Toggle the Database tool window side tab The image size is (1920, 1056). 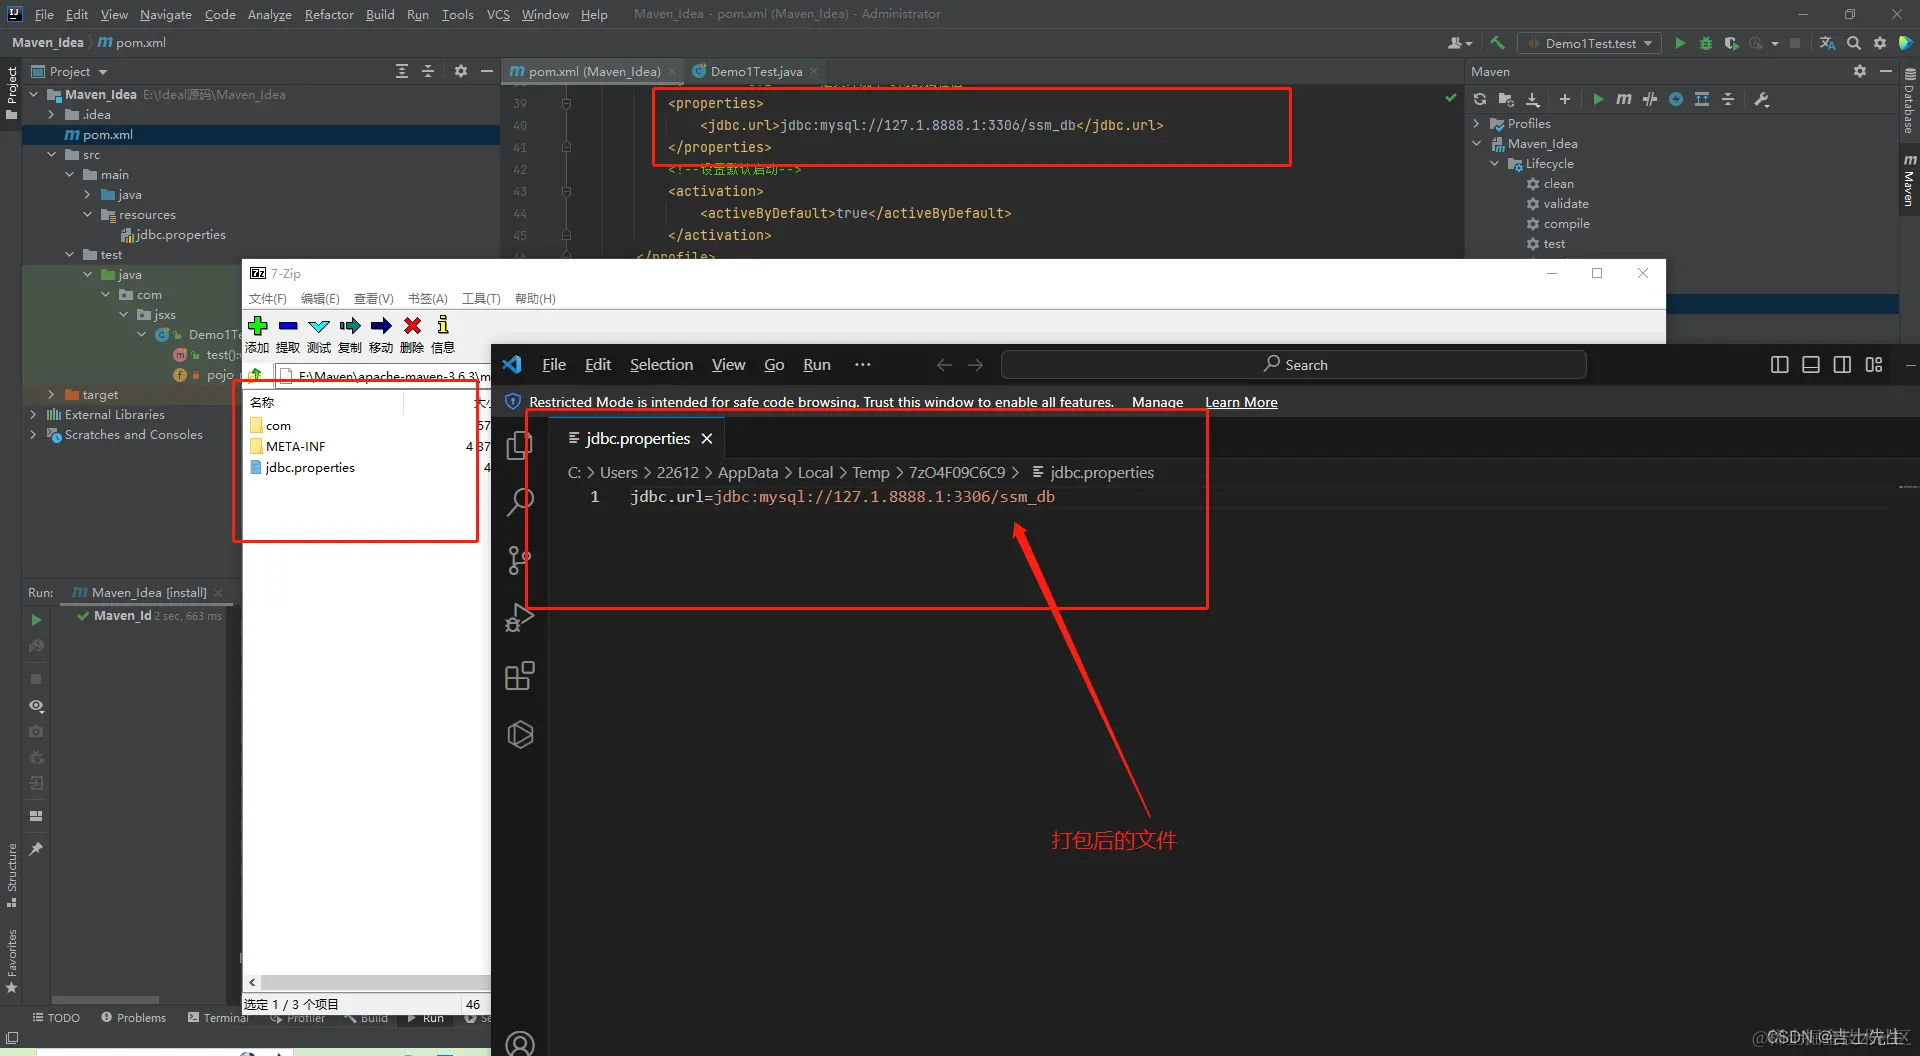pyautogui.click(x=1909, y=101)
